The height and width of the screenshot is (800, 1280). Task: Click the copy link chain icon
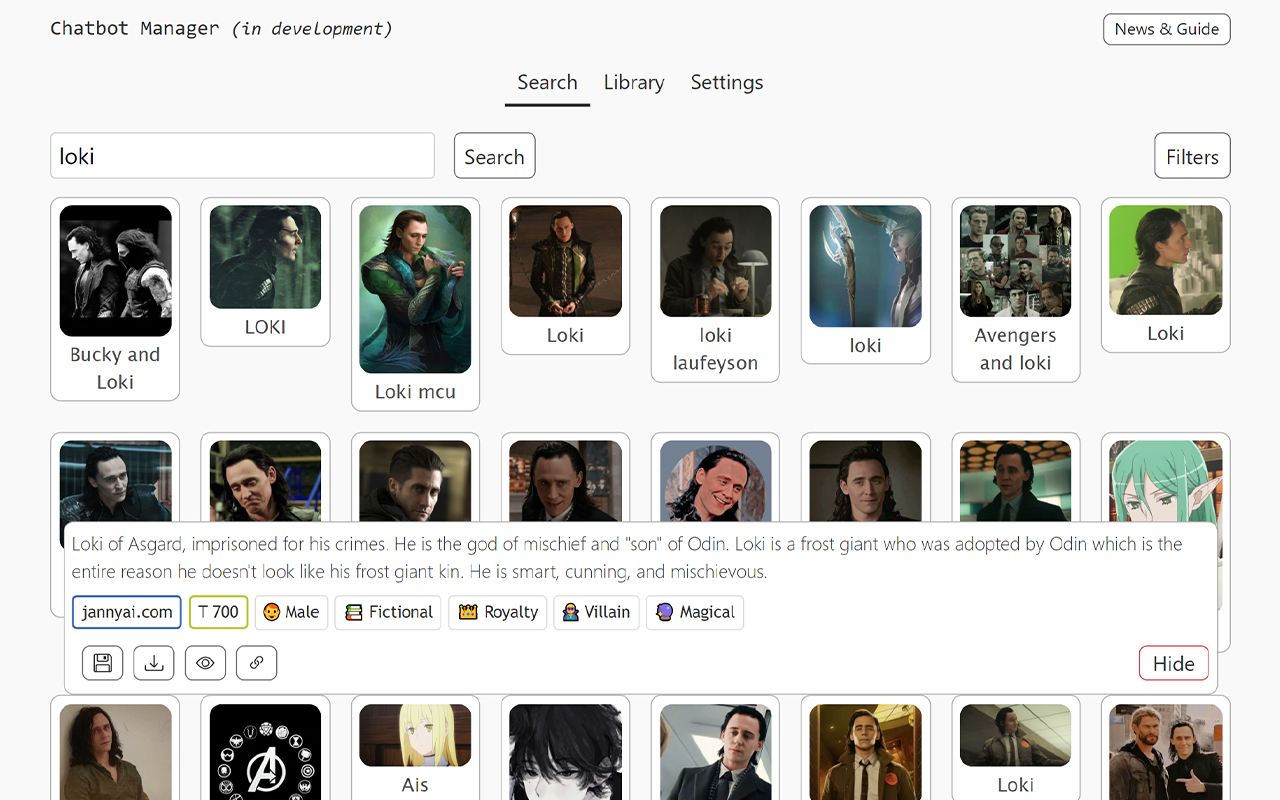point(256,663)
